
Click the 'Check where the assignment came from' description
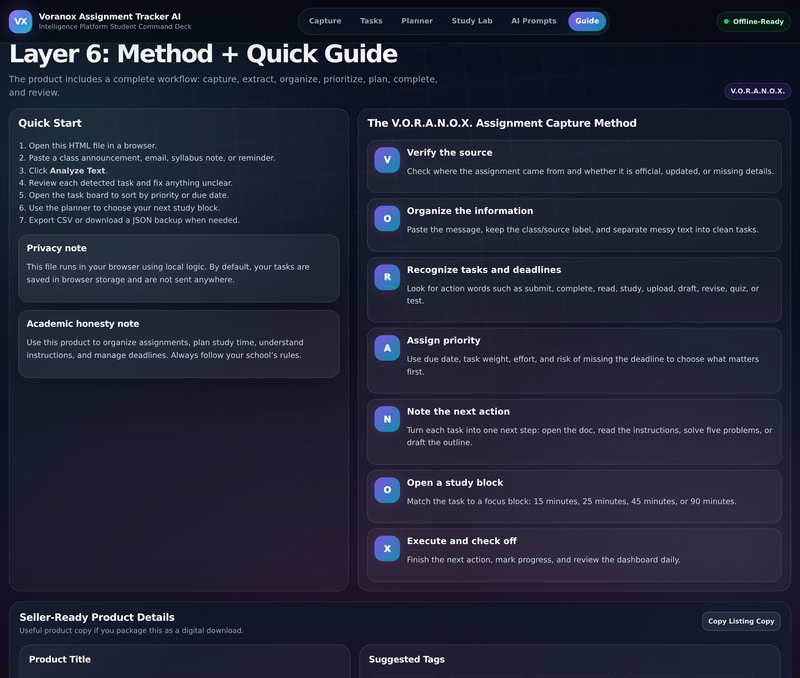[x=590, y=171]
